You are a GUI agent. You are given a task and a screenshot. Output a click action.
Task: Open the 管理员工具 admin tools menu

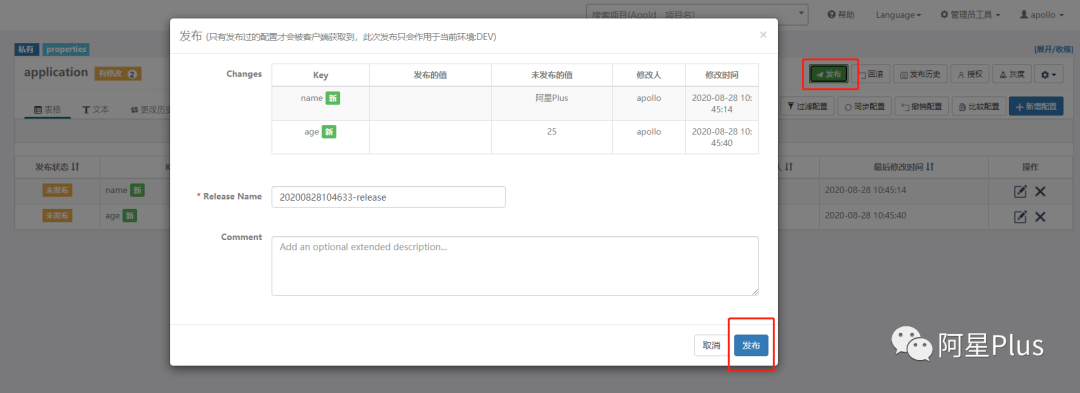click(970, 14)
